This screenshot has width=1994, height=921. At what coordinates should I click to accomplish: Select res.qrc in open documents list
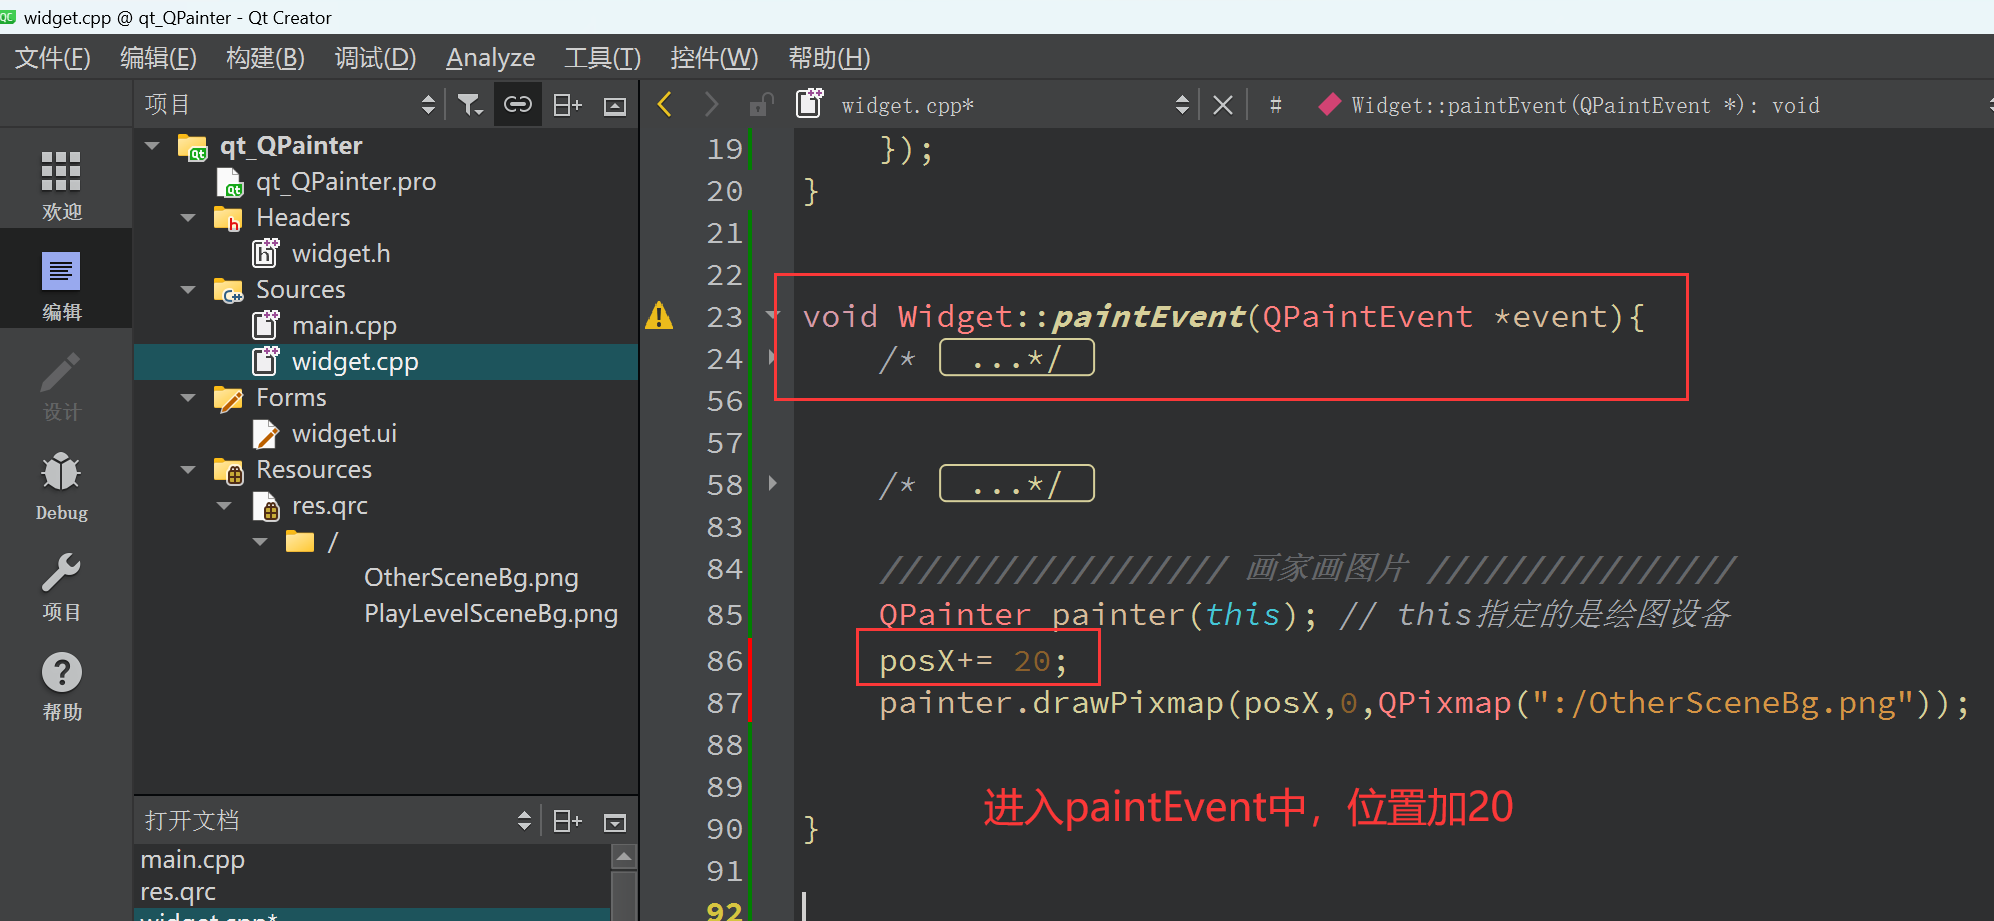178,892
